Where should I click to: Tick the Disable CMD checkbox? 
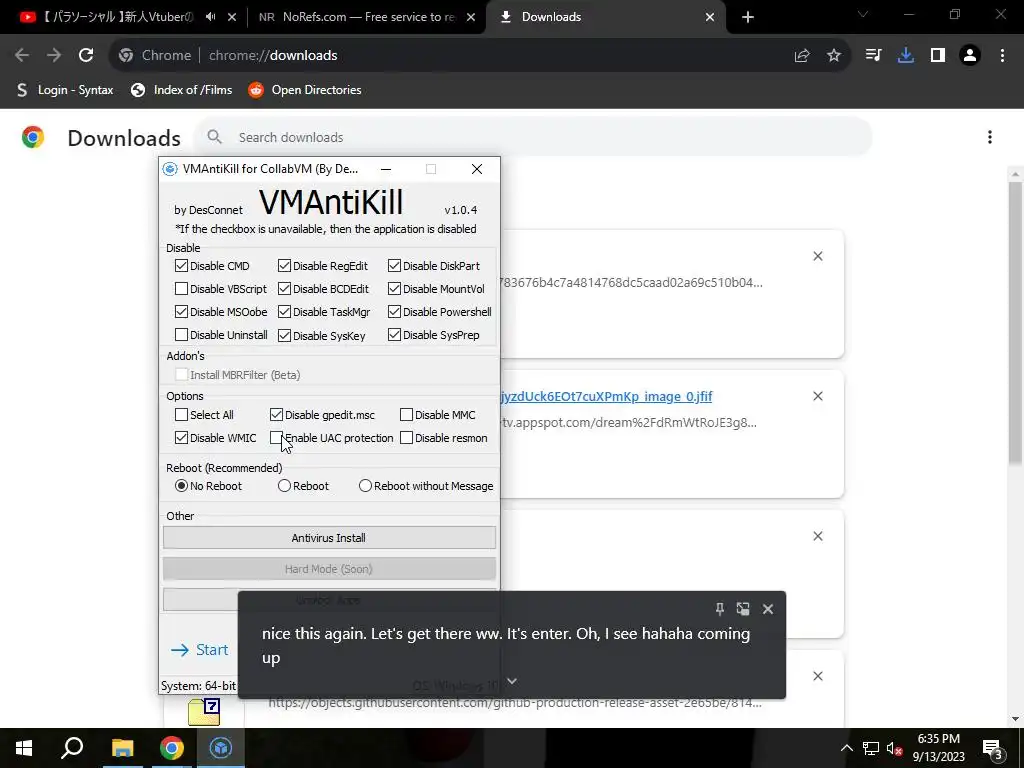(x=182, y=266)
